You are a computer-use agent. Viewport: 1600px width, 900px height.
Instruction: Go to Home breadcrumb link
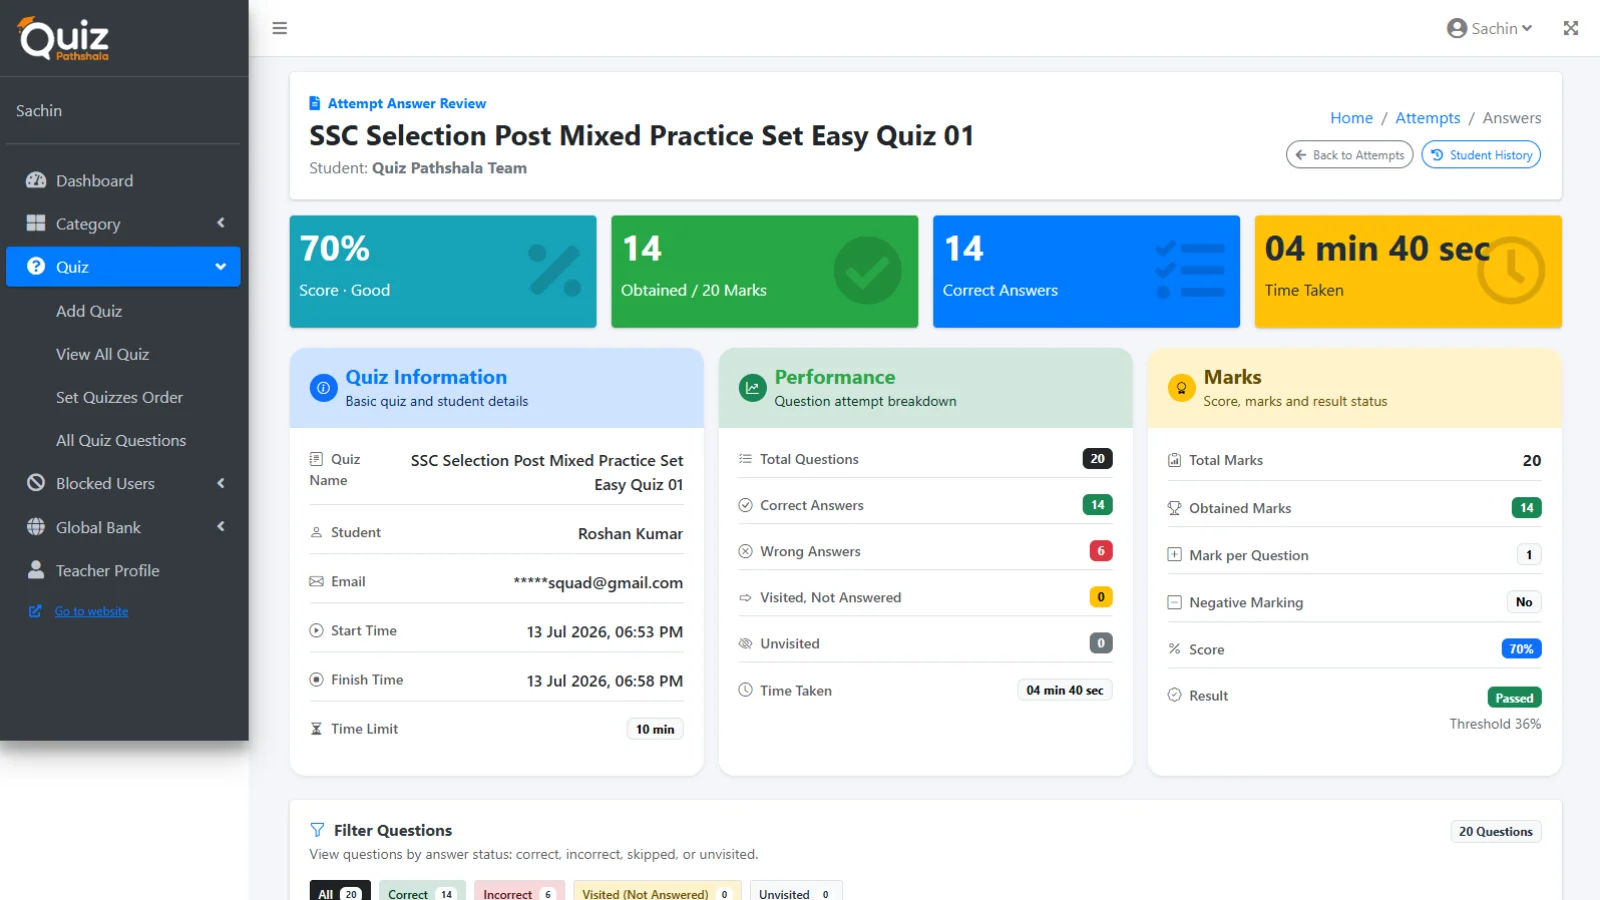[x=1351, y=118]
